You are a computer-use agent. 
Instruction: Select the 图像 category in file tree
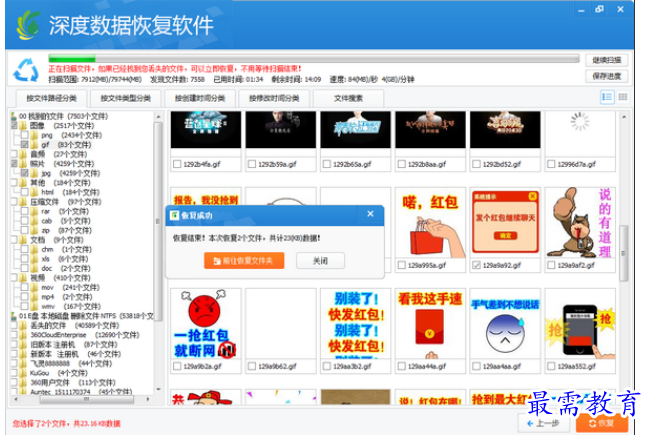click(37, 126)
